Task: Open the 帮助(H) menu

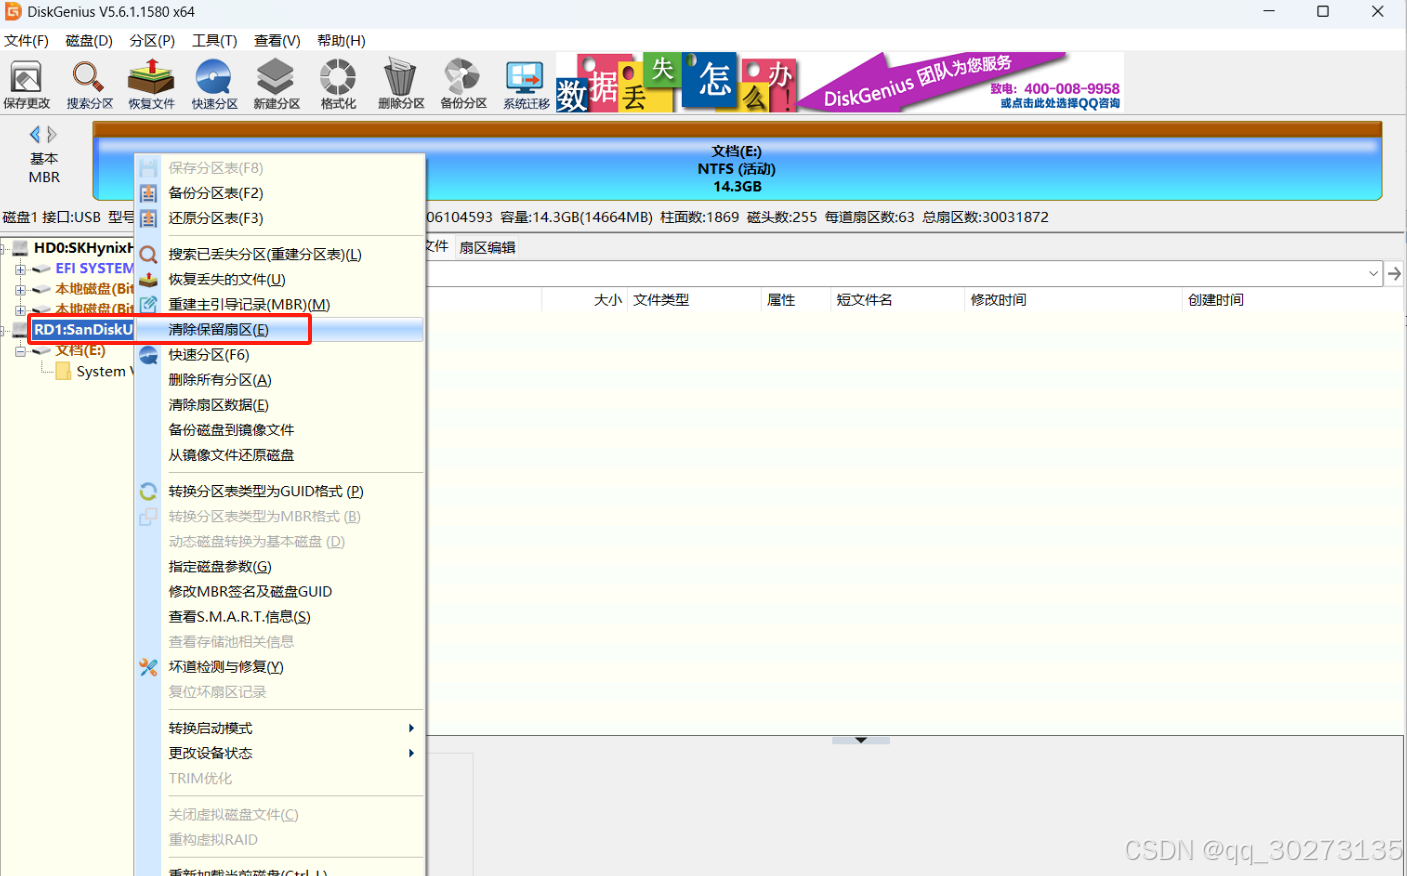Action: [x=341, y=41]
